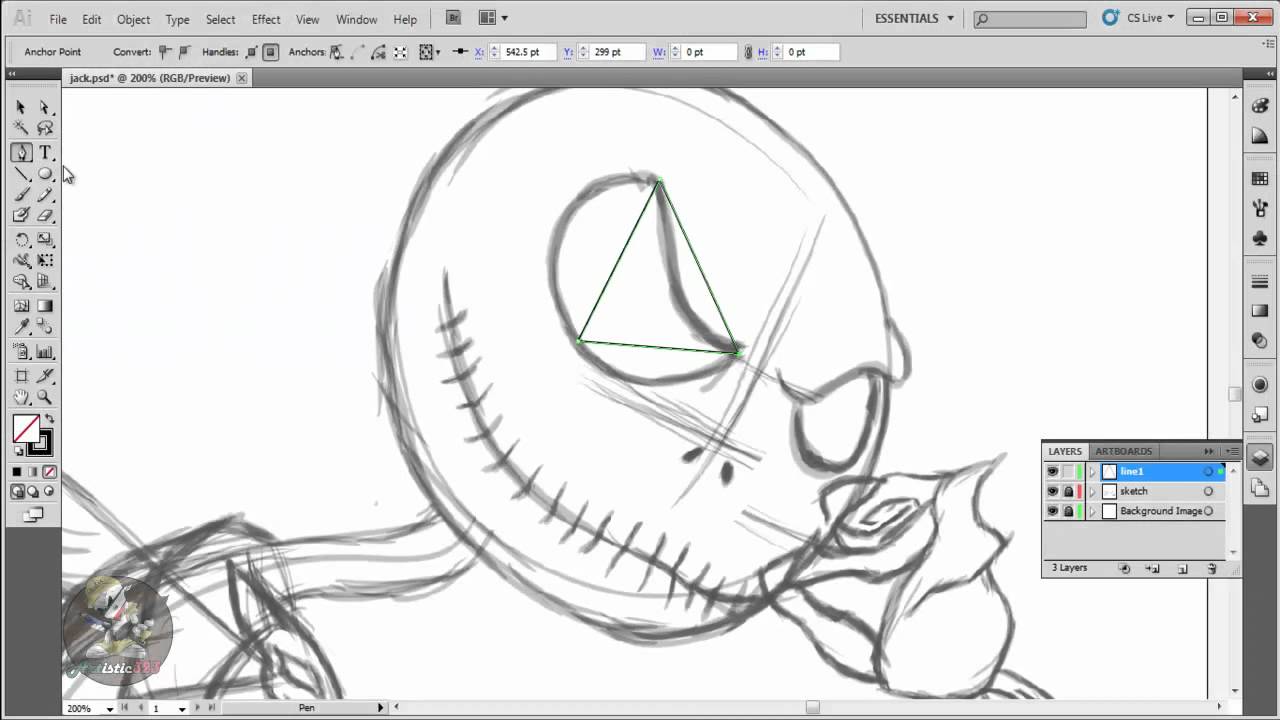This screenshot has height=720, width=1280.
Task: Swap fill and stroke colors
Action: pos(49,419)
